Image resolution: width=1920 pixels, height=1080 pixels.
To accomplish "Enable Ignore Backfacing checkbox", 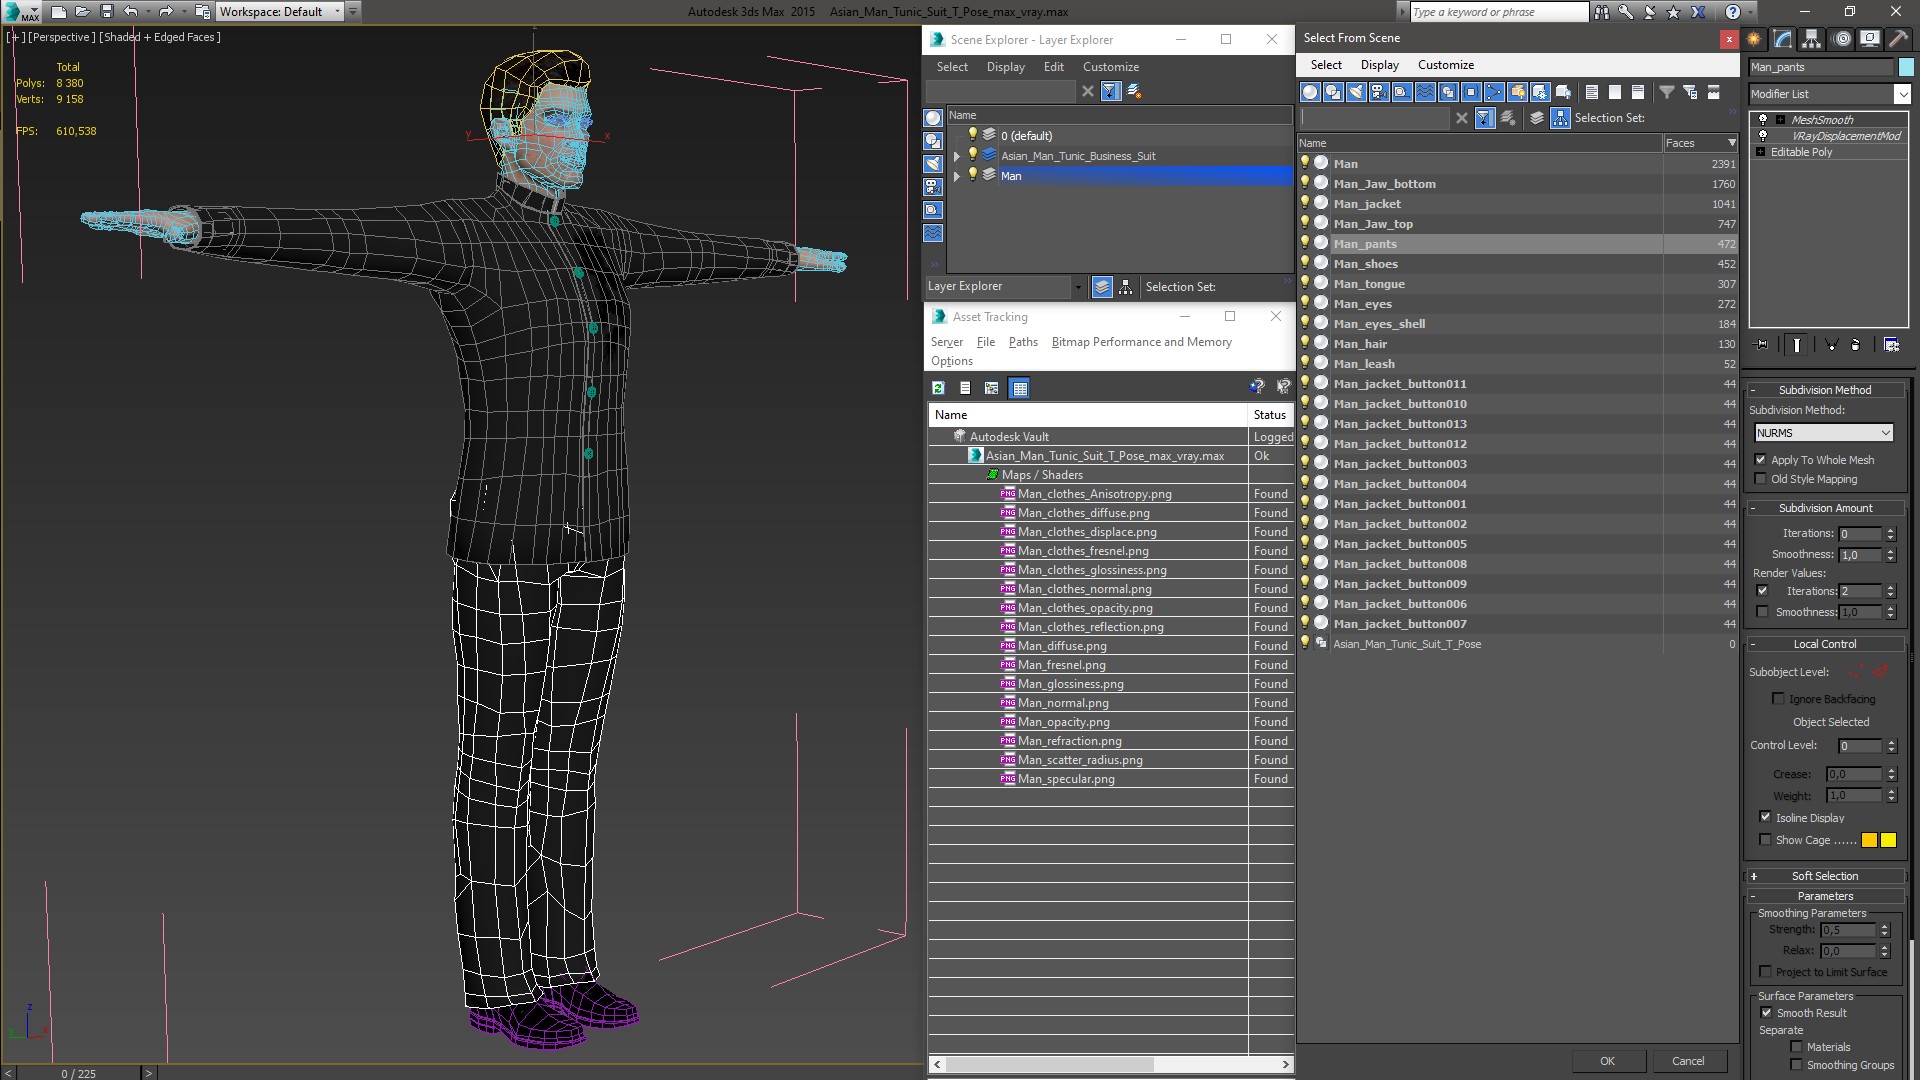I will click(1778, 699).
